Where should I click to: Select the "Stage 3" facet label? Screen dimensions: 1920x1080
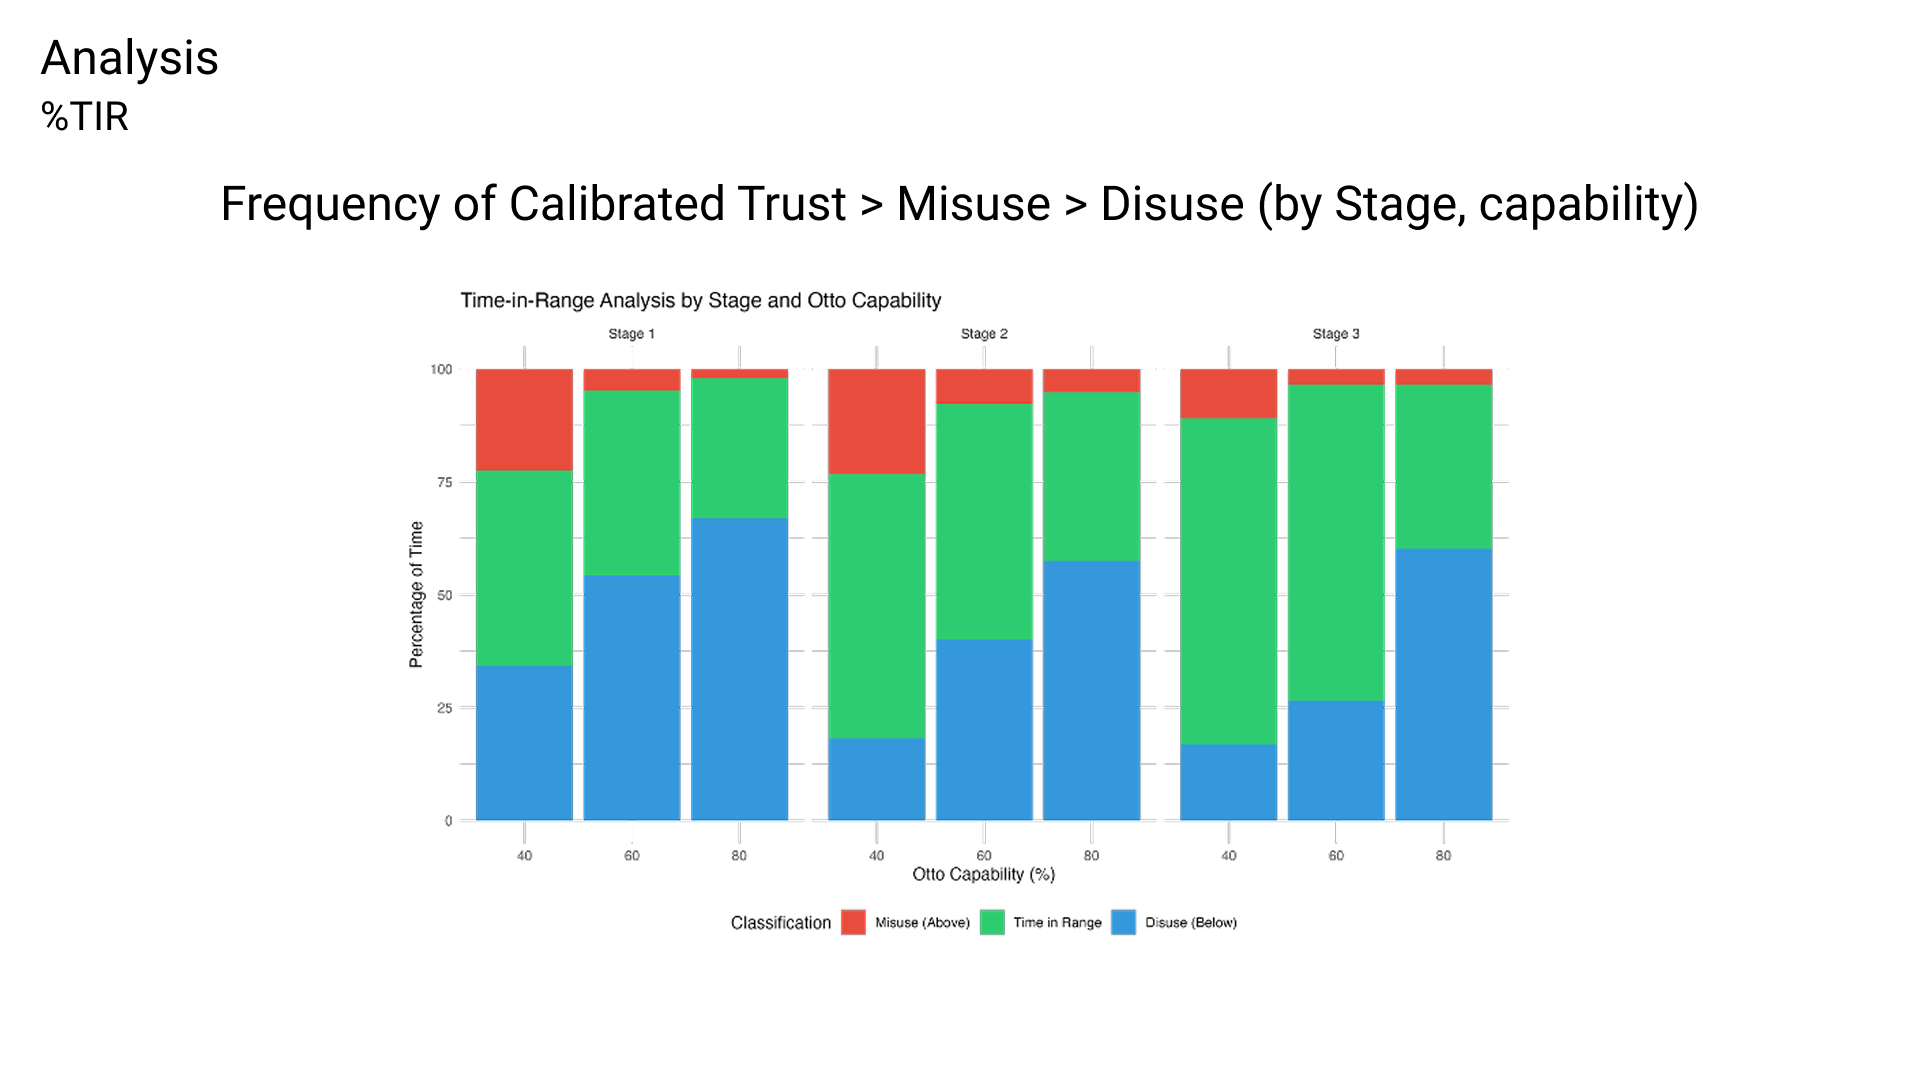(x=1336, y=334)
